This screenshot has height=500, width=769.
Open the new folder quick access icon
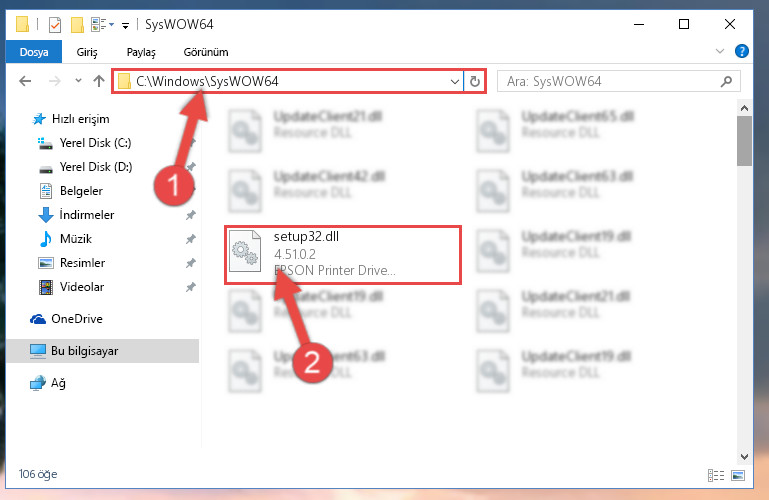pyautogui.click(x=77, y=25)
